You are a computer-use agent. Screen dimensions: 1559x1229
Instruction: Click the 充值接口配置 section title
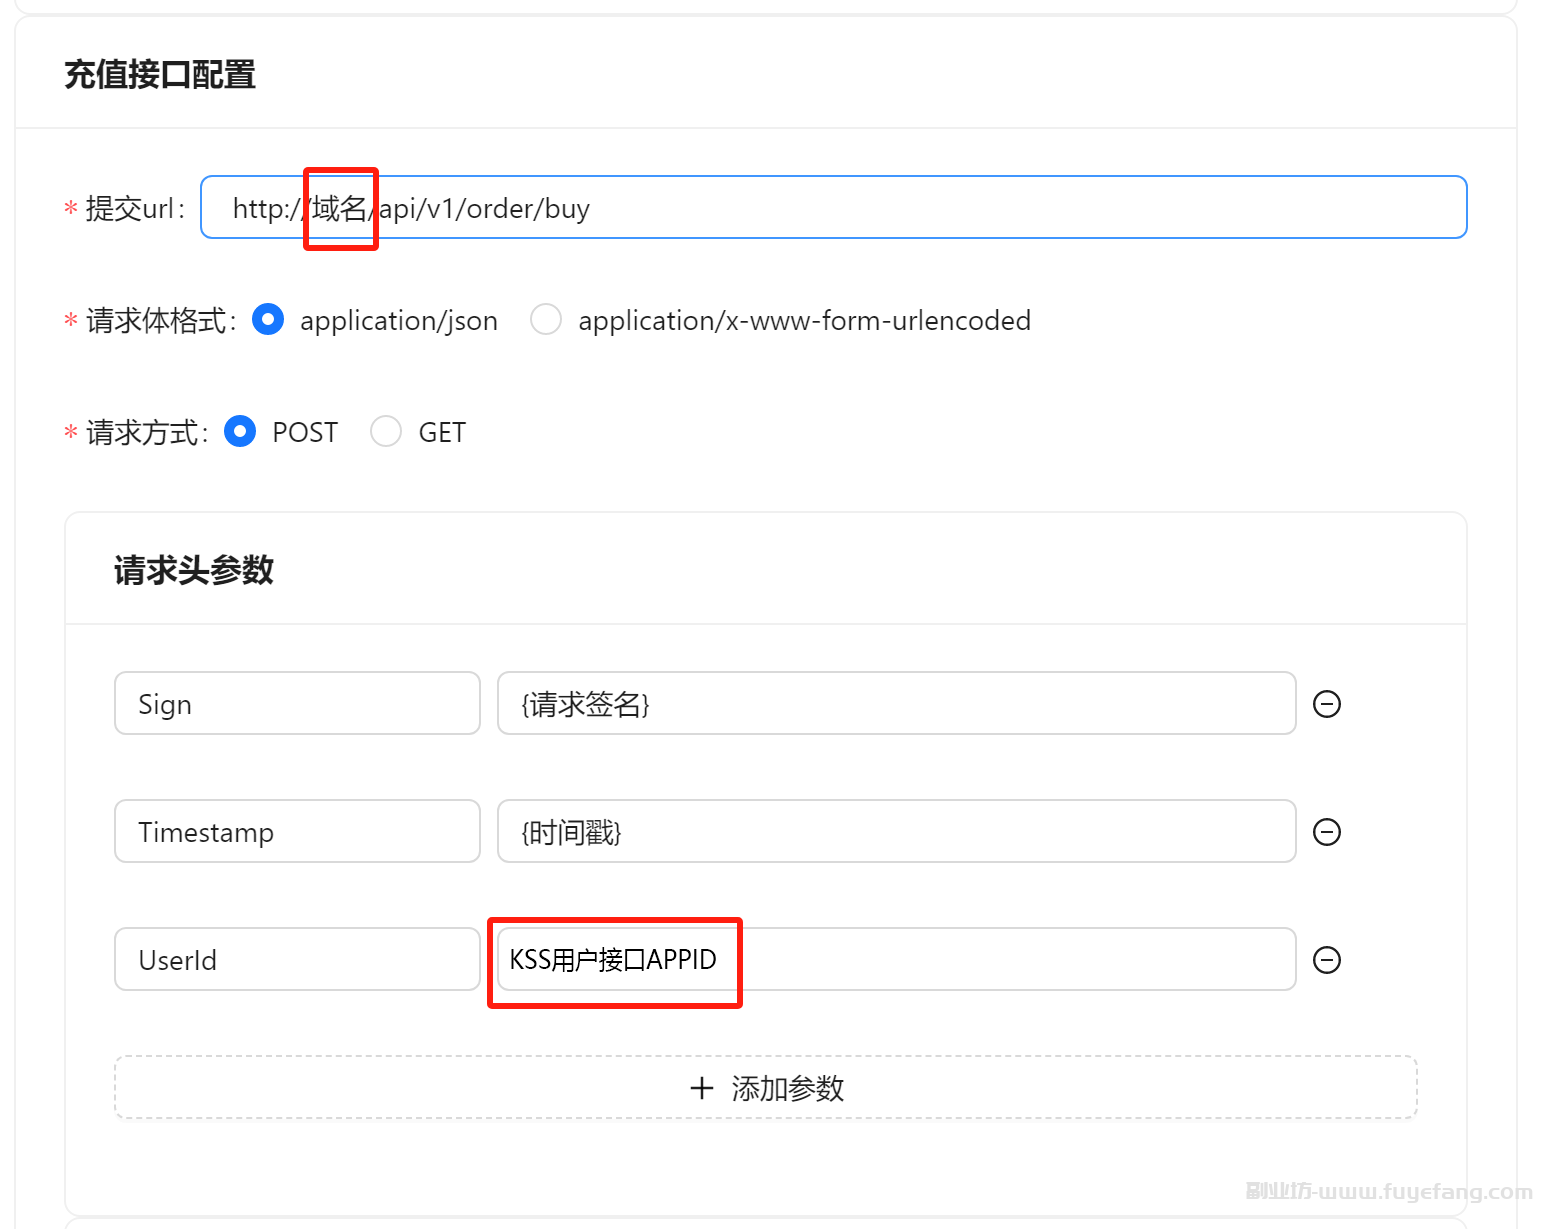(160, 75)
